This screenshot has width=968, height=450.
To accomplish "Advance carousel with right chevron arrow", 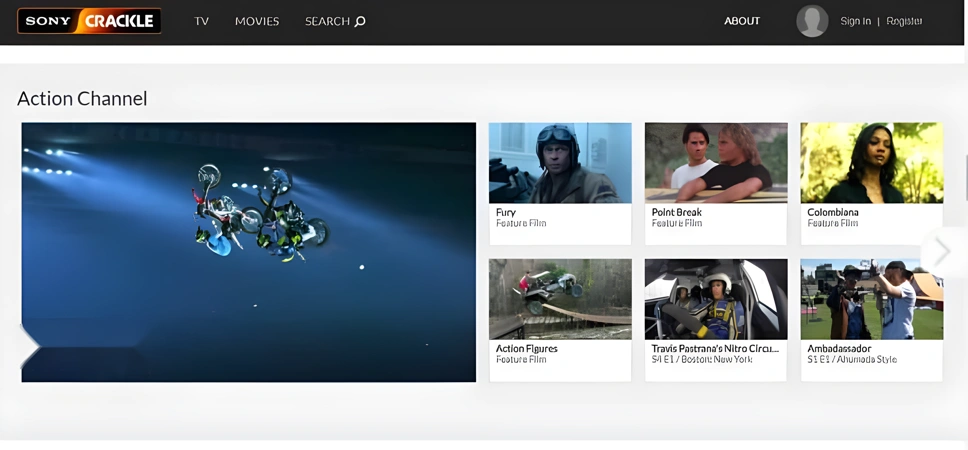I will pos(943,251).
